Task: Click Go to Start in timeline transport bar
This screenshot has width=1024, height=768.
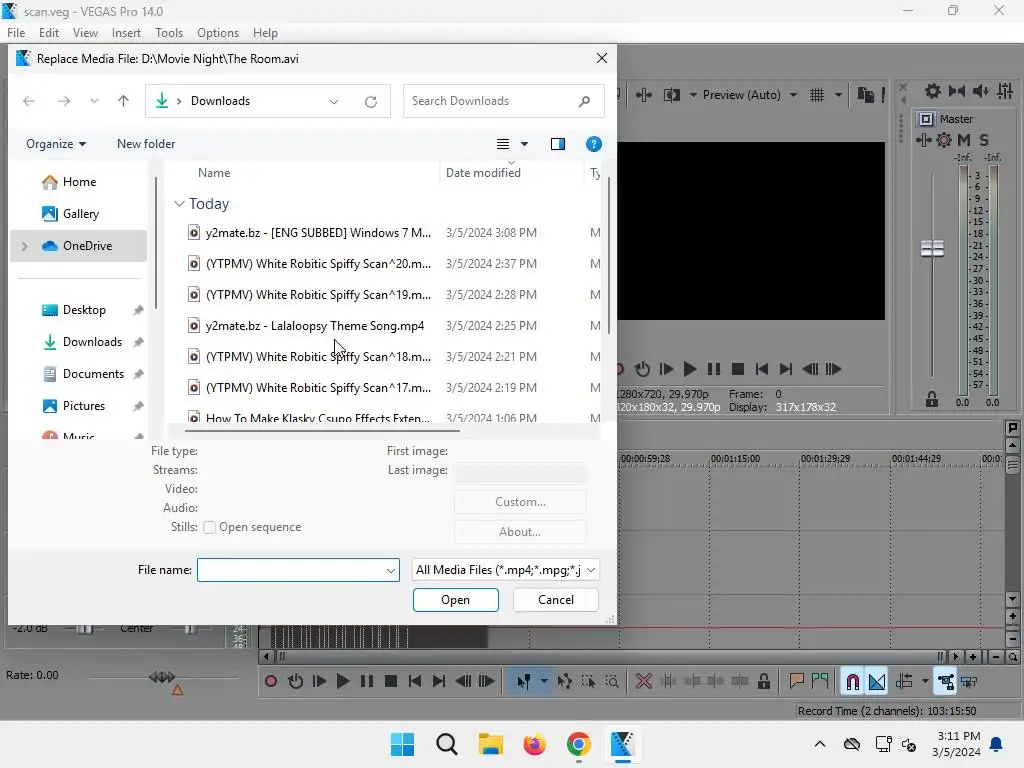Action: tap(415, 681)
